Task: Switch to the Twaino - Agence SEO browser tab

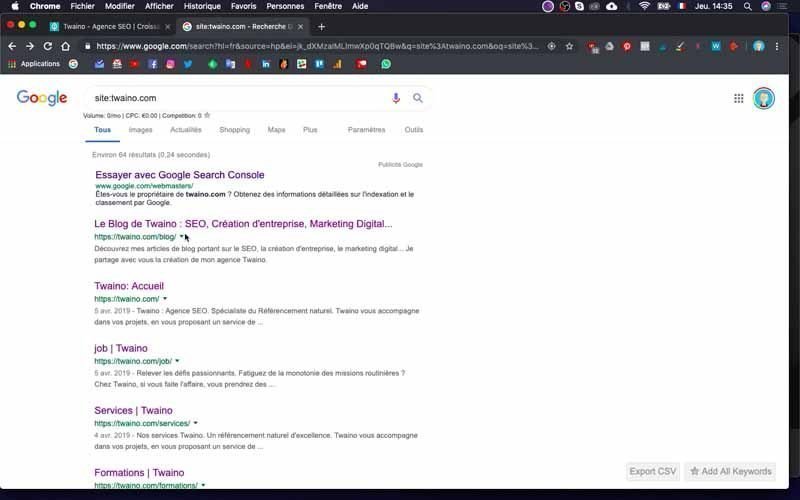Action: 110,27
